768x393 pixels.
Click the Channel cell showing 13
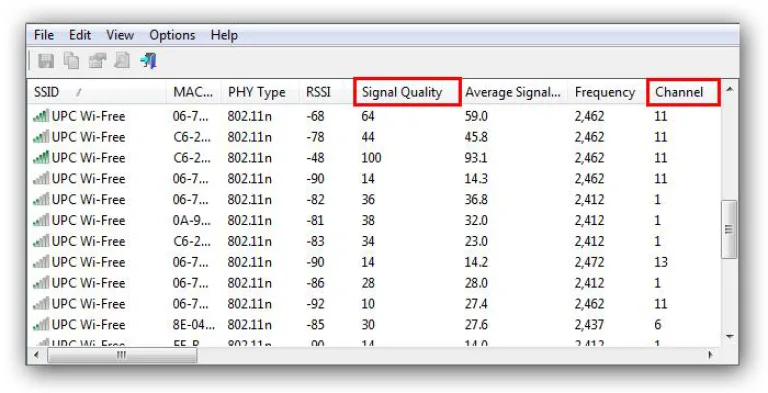pyautogui.click(x=661, y=262)
